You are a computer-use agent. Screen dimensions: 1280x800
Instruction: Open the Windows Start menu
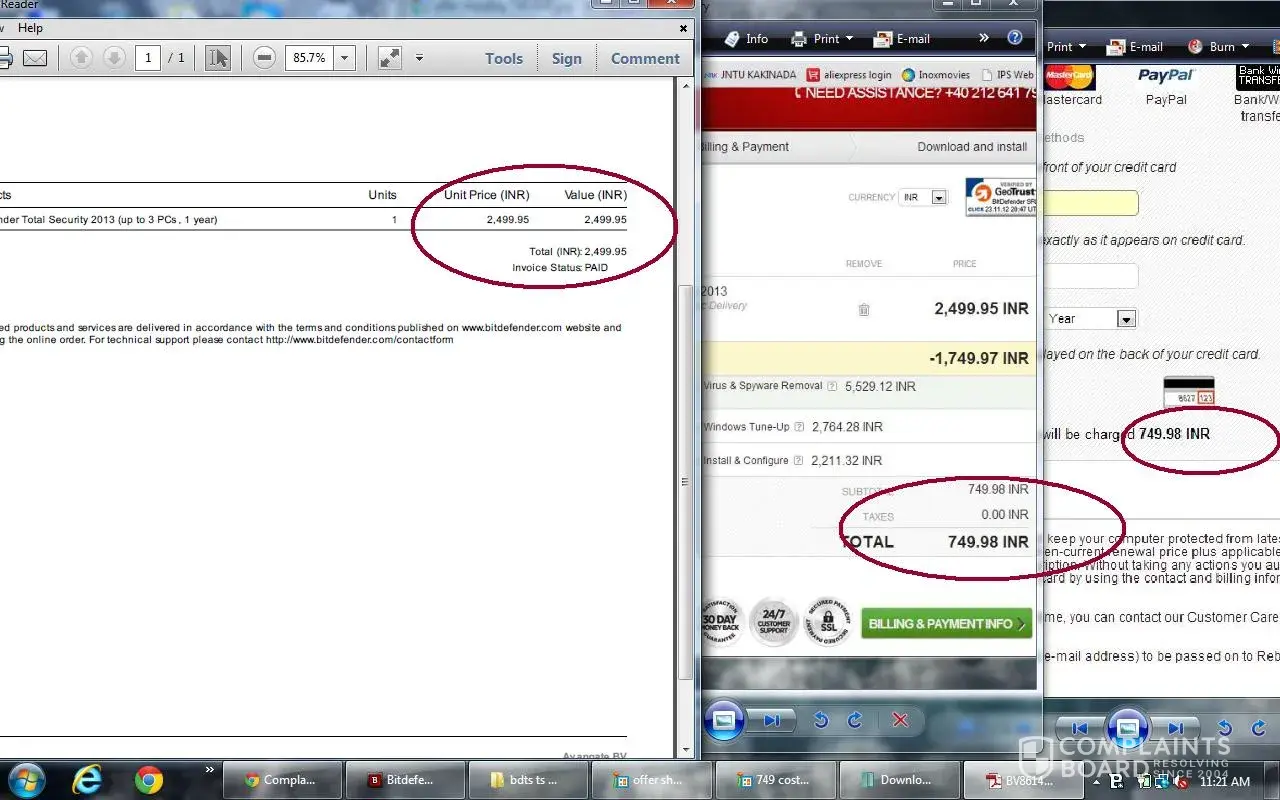[27, 779]
